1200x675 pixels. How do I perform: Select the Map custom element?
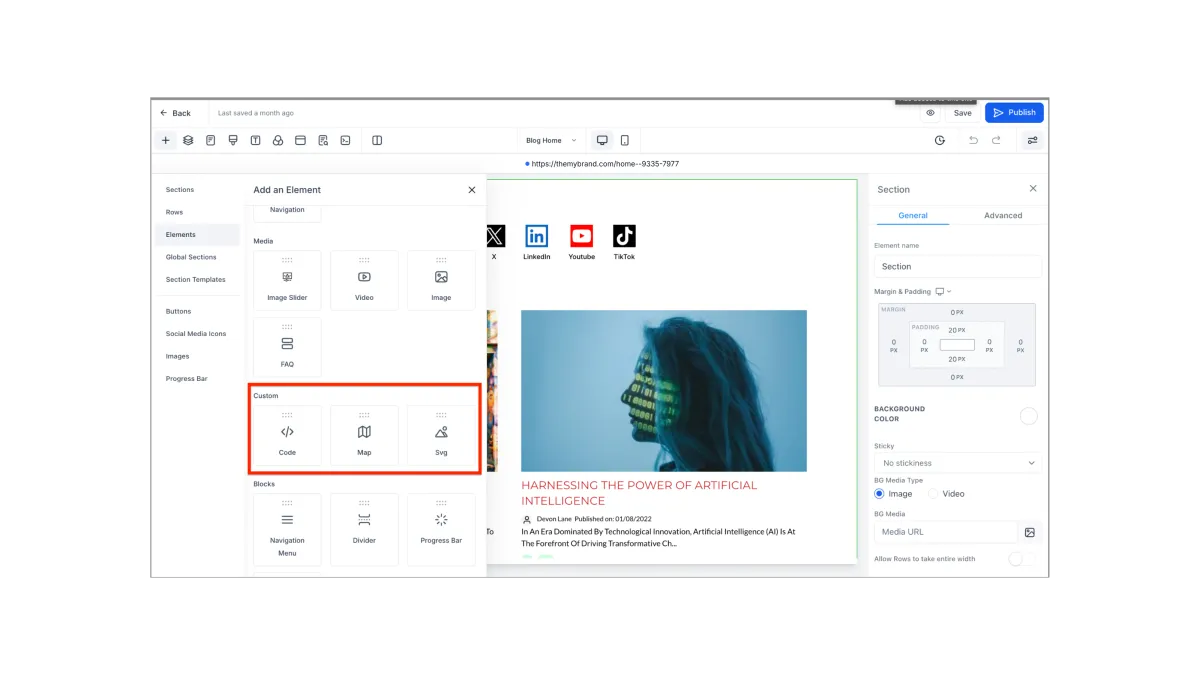coord(364,437)
